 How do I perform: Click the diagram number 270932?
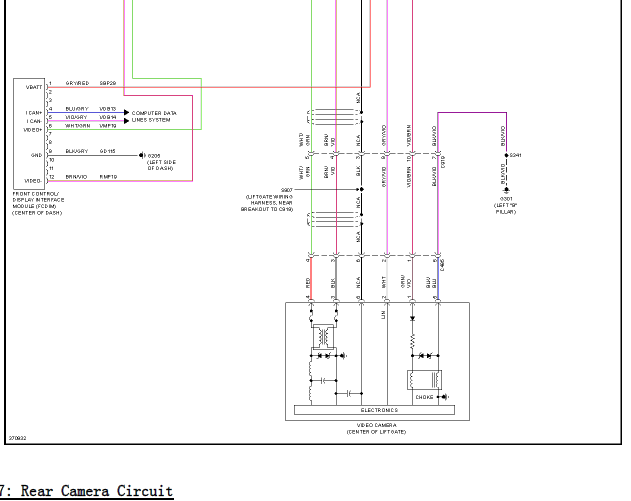(x=18, y=438)
